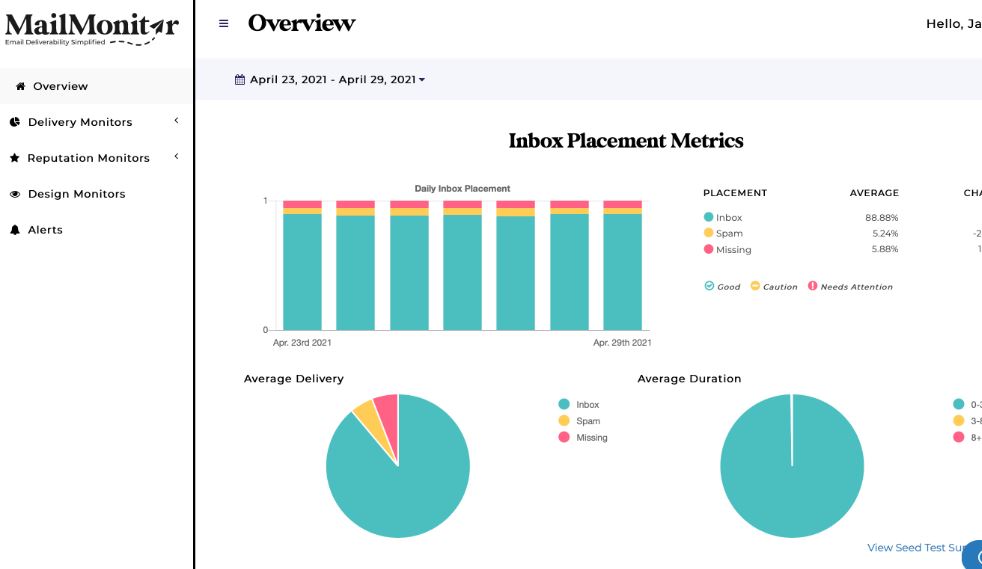
Task: Toggle the pink Average Duration legend dot
Action: (958, 437)
